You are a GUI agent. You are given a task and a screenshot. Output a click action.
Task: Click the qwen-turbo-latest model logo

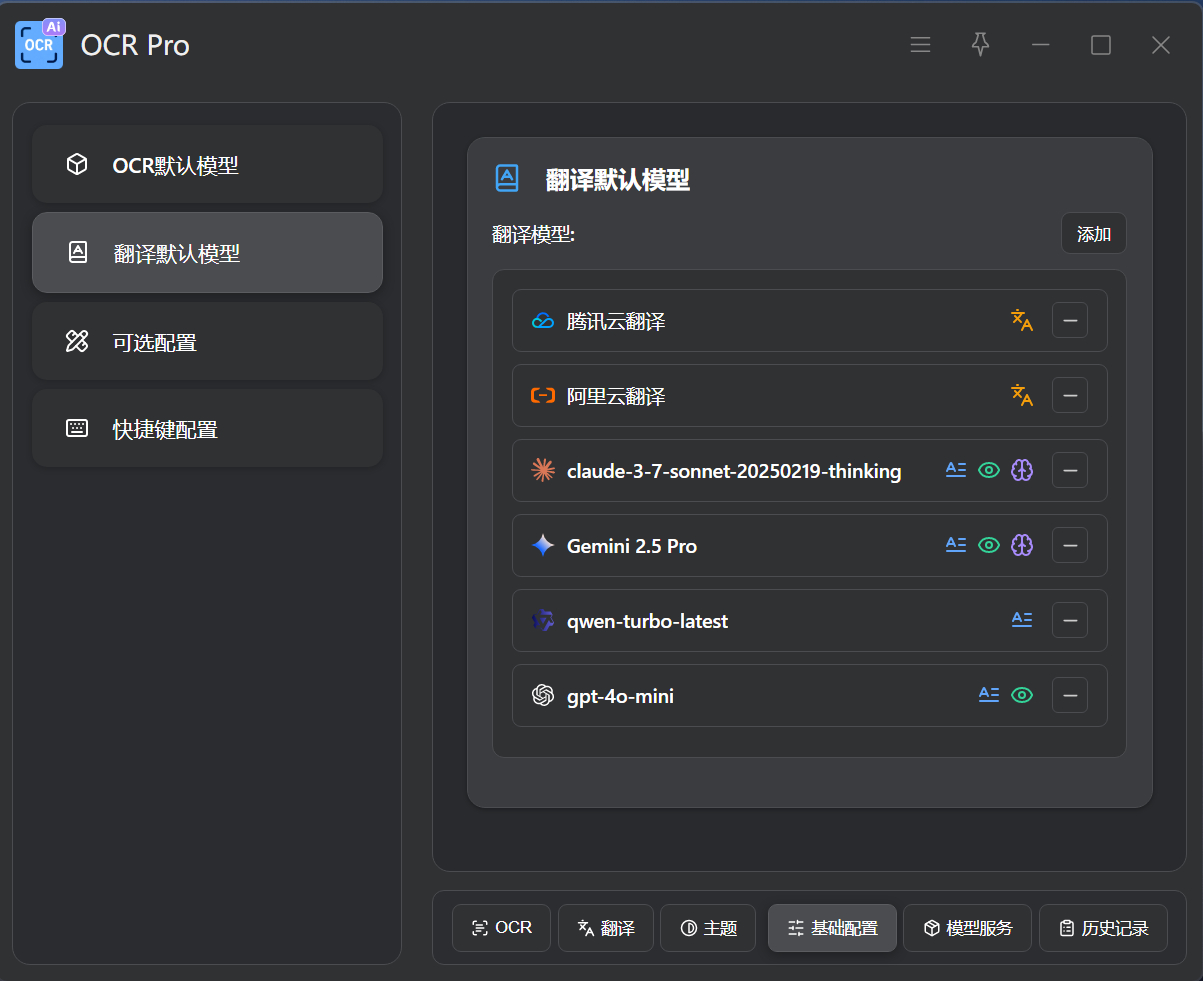click(x=543, y=621)
